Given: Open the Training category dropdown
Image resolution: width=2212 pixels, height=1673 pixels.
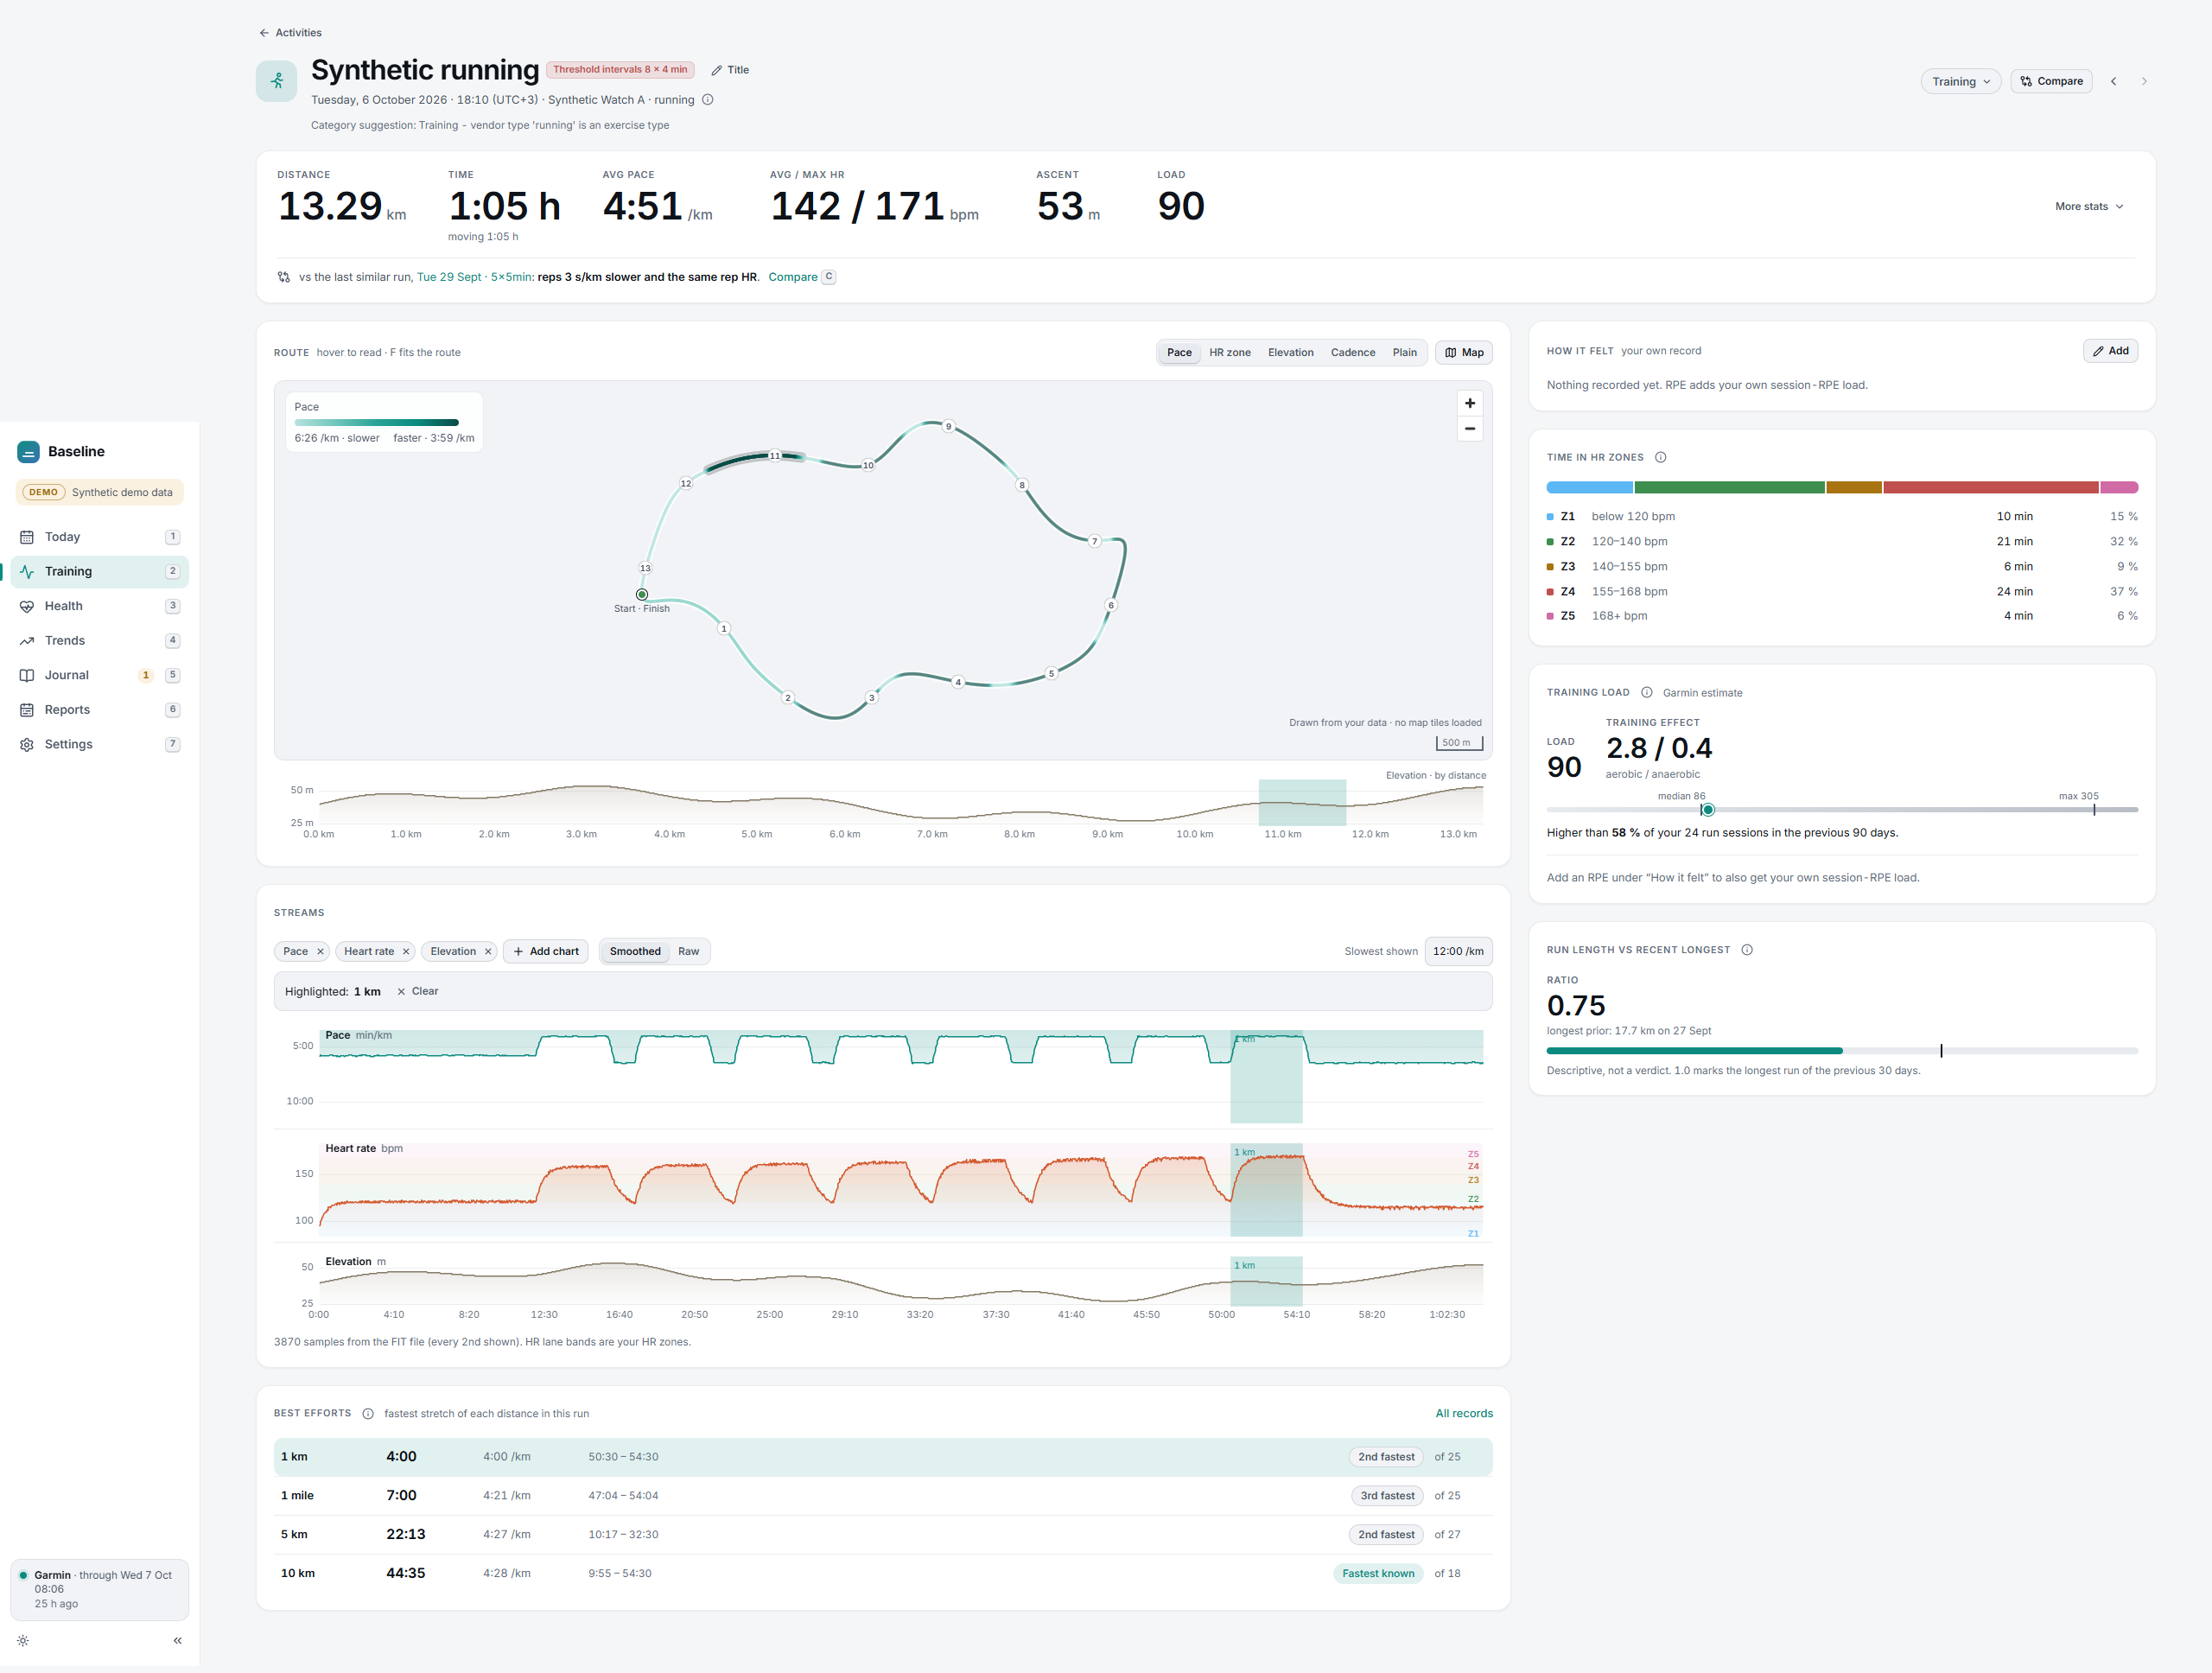Looking at the screenshot, I should coord(1960,81).
